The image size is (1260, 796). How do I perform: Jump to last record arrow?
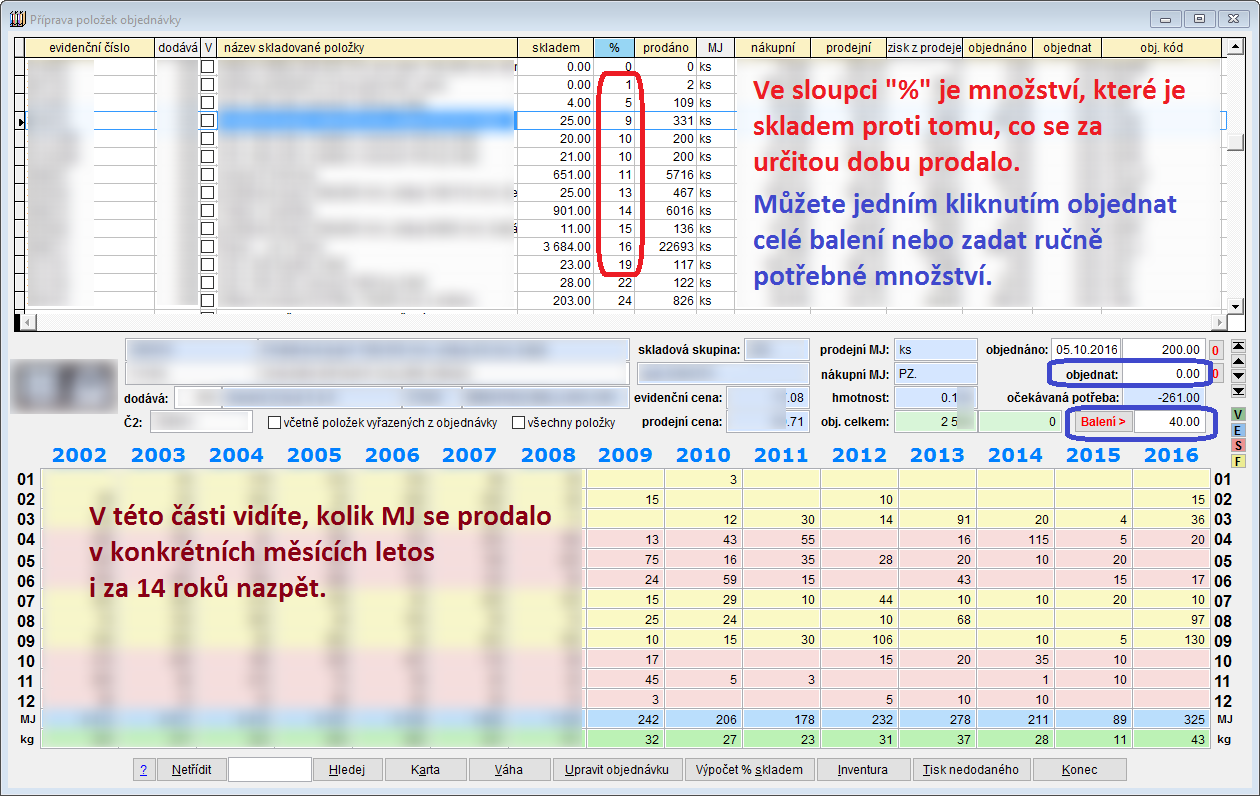click(1240, 391)
